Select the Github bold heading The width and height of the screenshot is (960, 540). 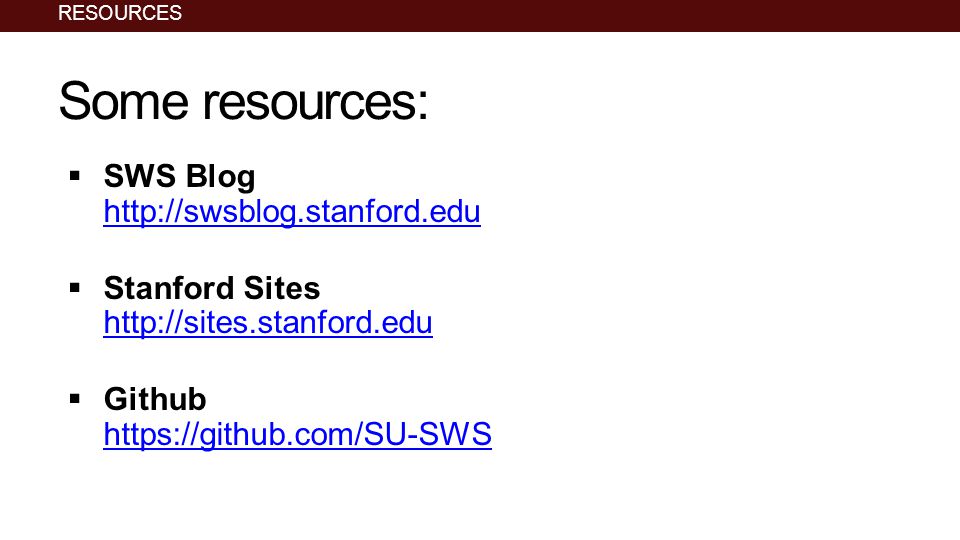coord(155,399)
